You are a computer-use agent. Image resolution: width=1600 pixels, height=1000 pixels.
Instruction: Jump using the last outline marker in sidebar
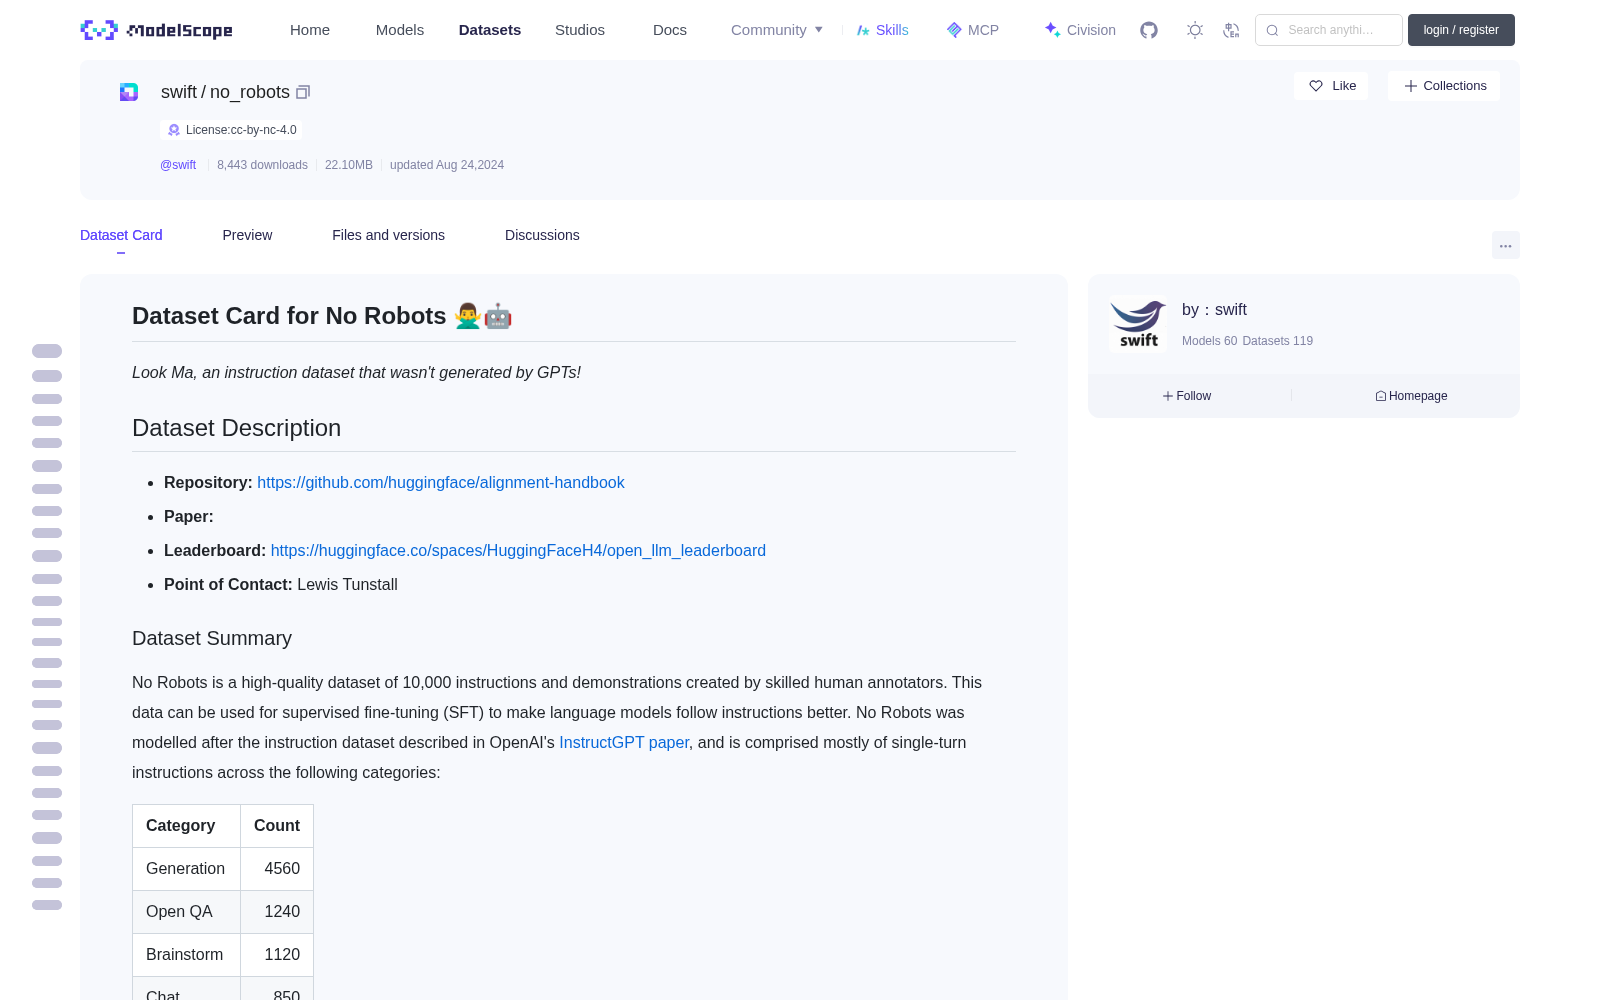(47, 905)
